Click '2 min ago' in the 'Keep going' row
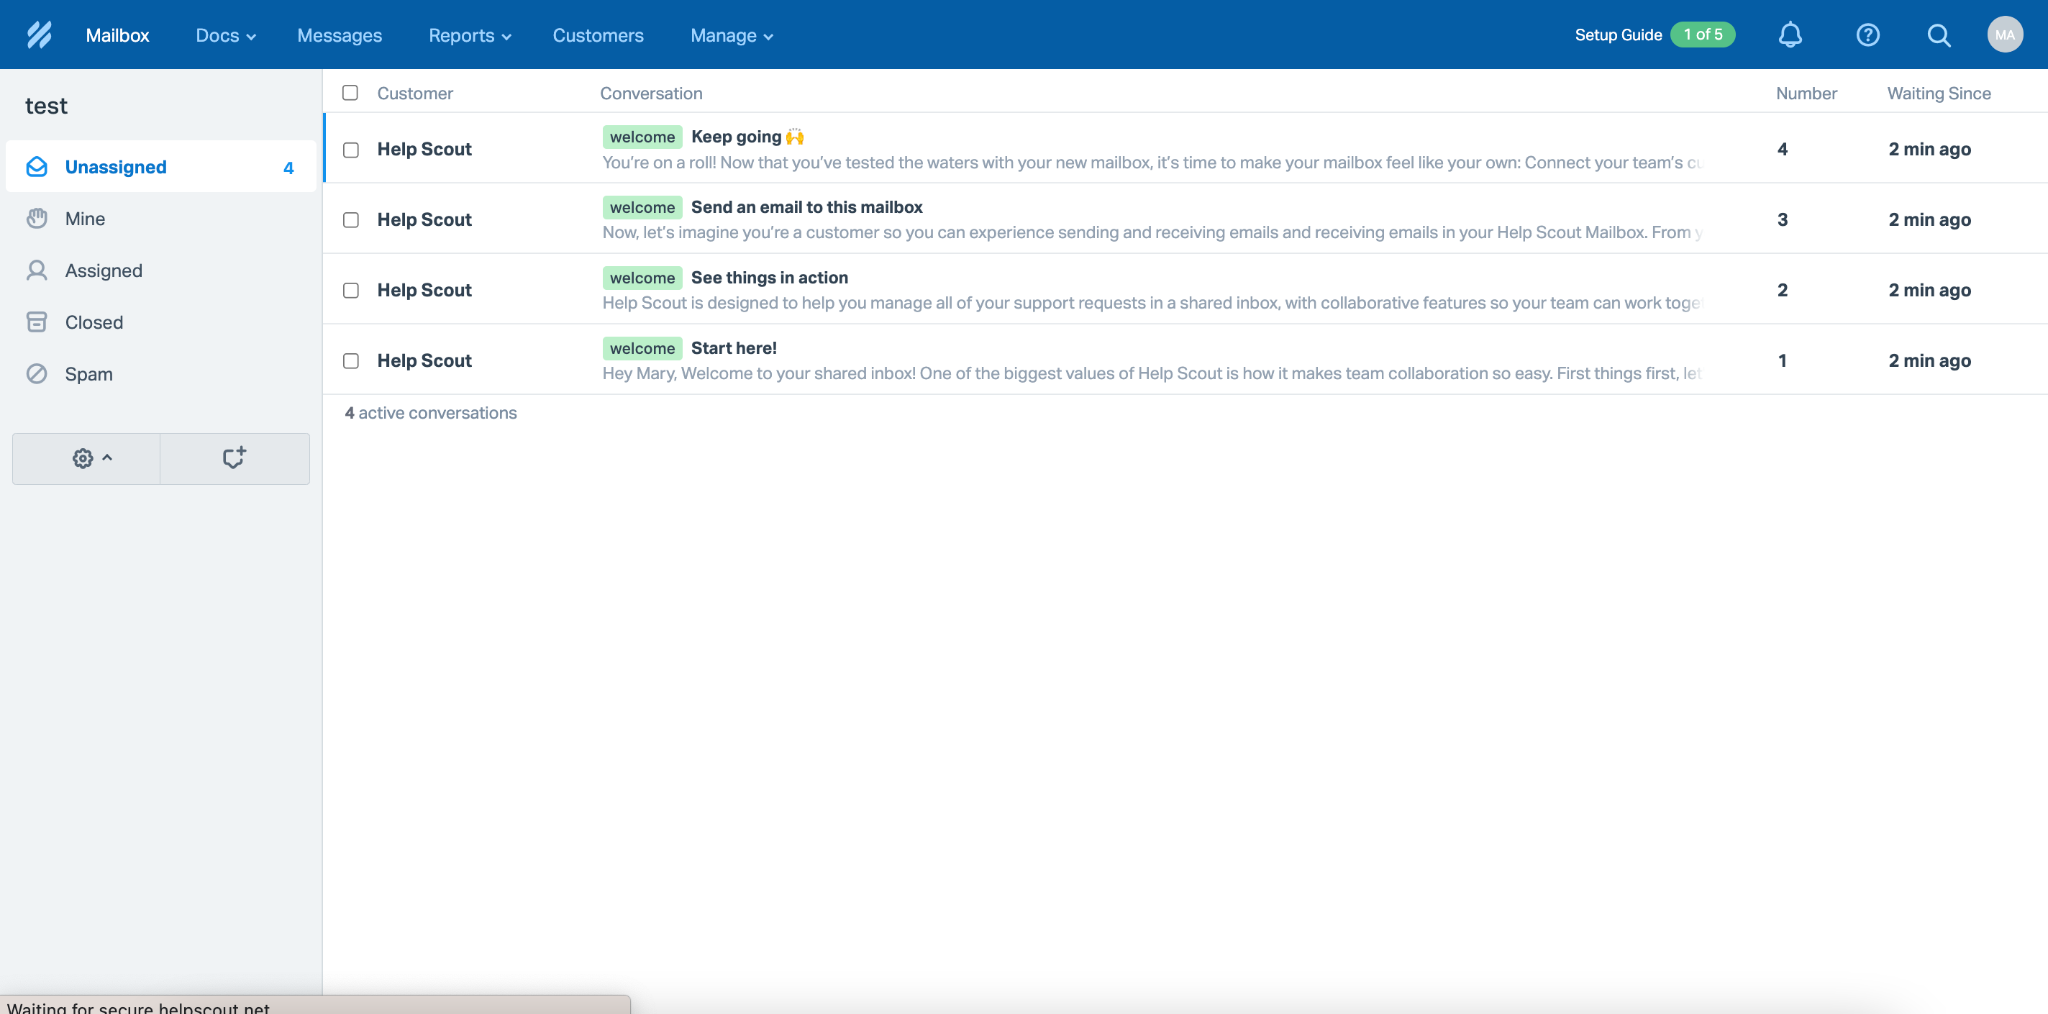2048x1014 pixels. pyautogui.click(x=1930, y=149)
